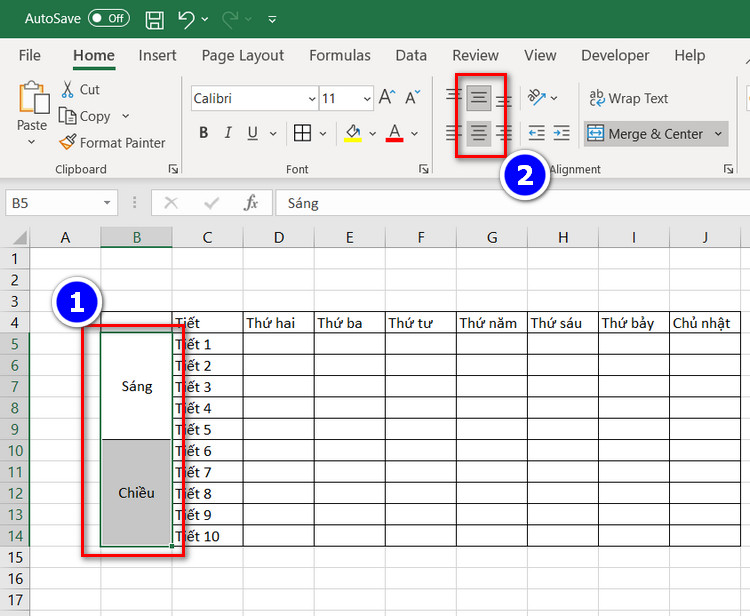Open Clipboard pane dialog launcher
The height and width of the screenshot is (616, 750).
pyautogui.click(x=173, y=169)
